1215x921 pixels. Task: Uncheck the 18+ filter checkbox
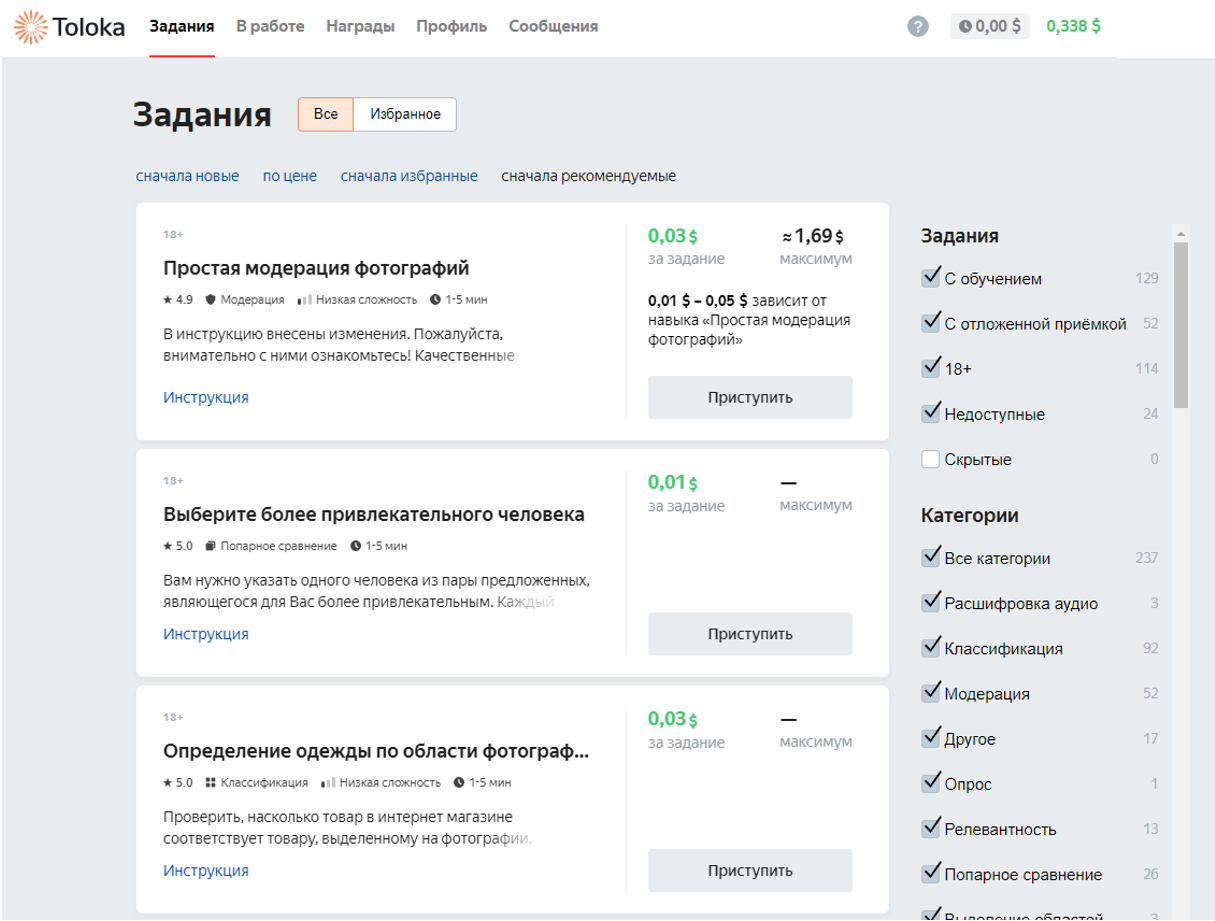930,368
